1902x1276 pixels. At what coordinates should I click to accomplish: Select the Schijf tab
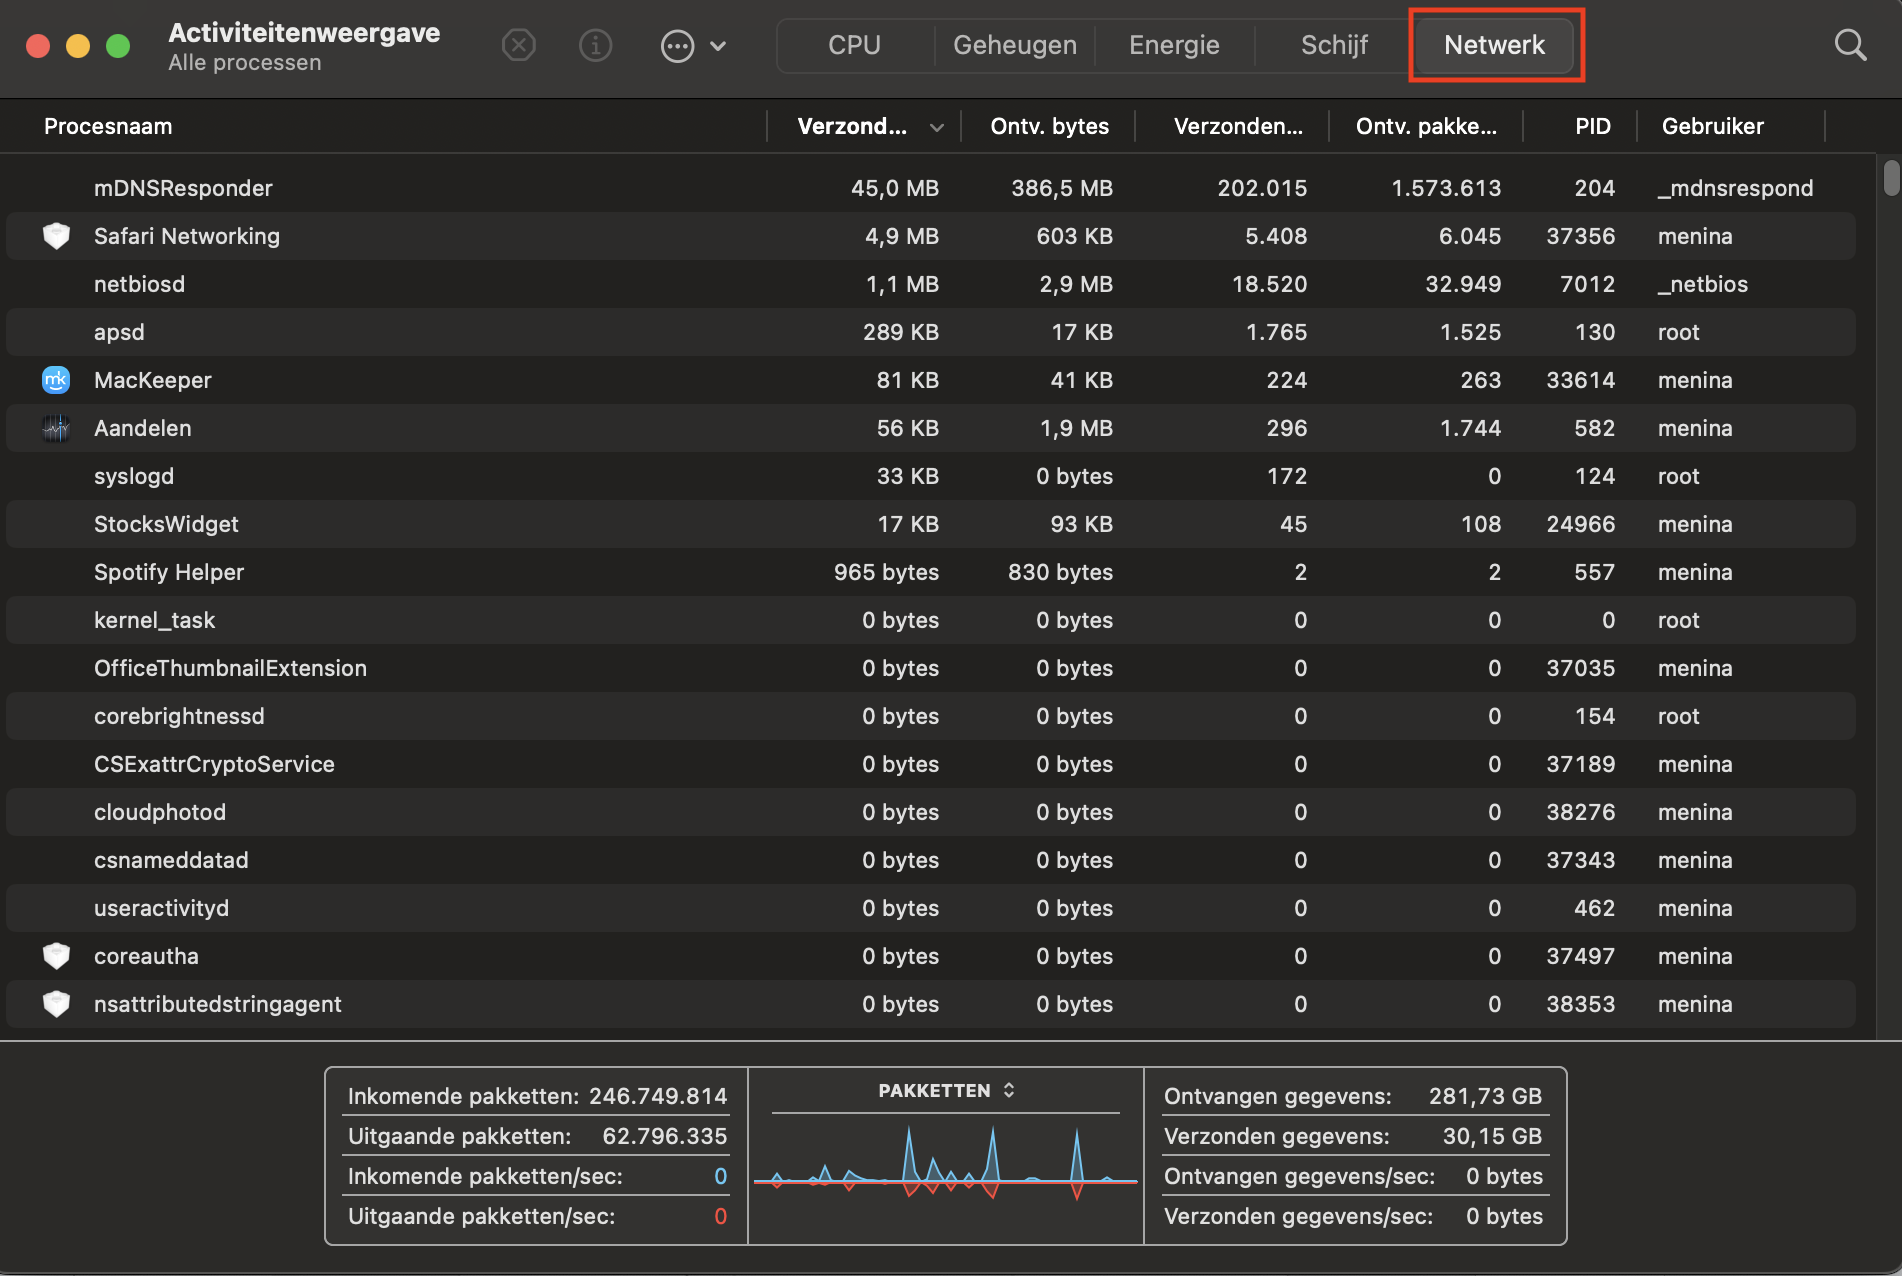(1334, 45)
